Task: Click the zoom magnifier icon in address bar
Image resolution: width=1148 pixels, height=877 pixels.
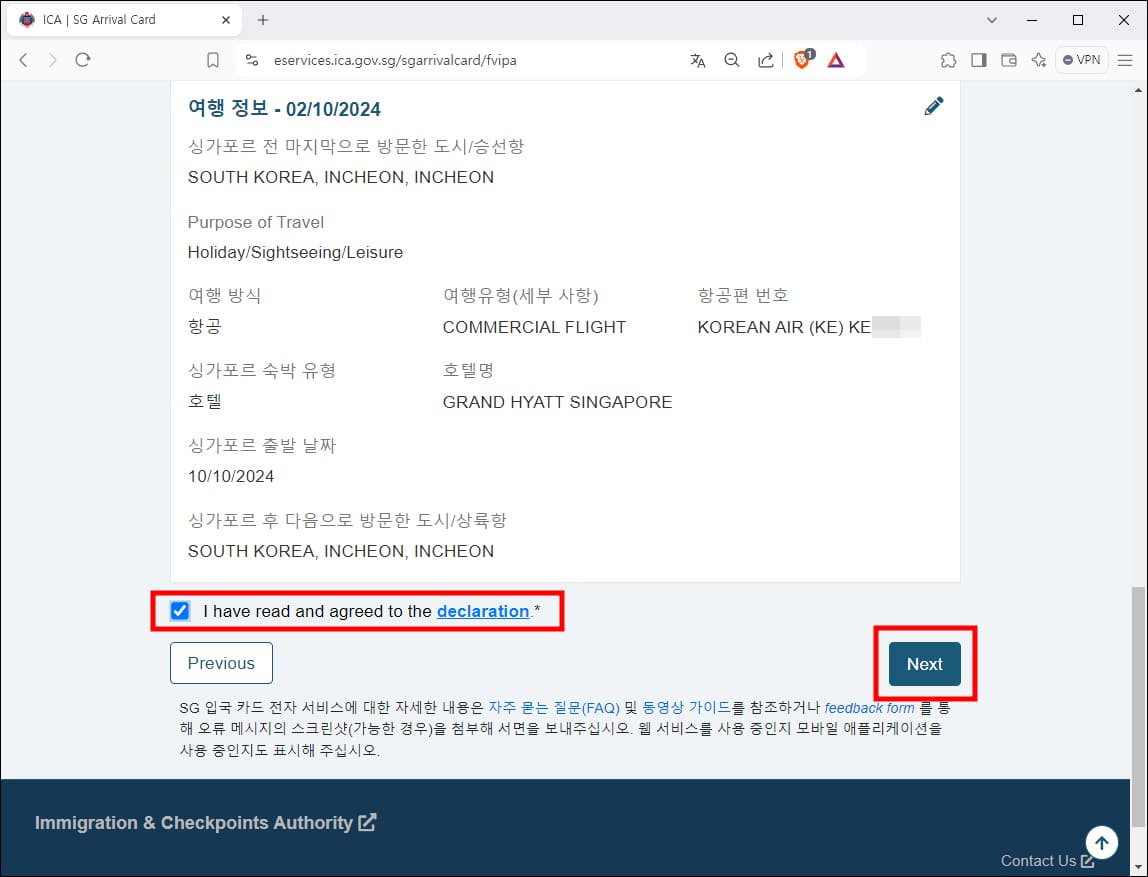Action: coord(731,60)
